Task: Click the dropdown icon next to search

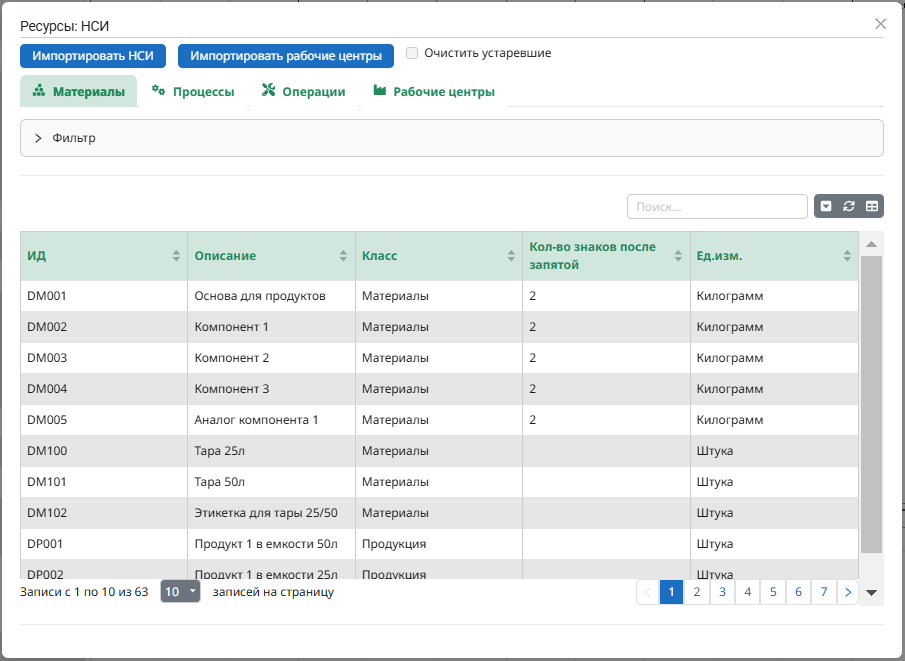Action: pos(826,206)
